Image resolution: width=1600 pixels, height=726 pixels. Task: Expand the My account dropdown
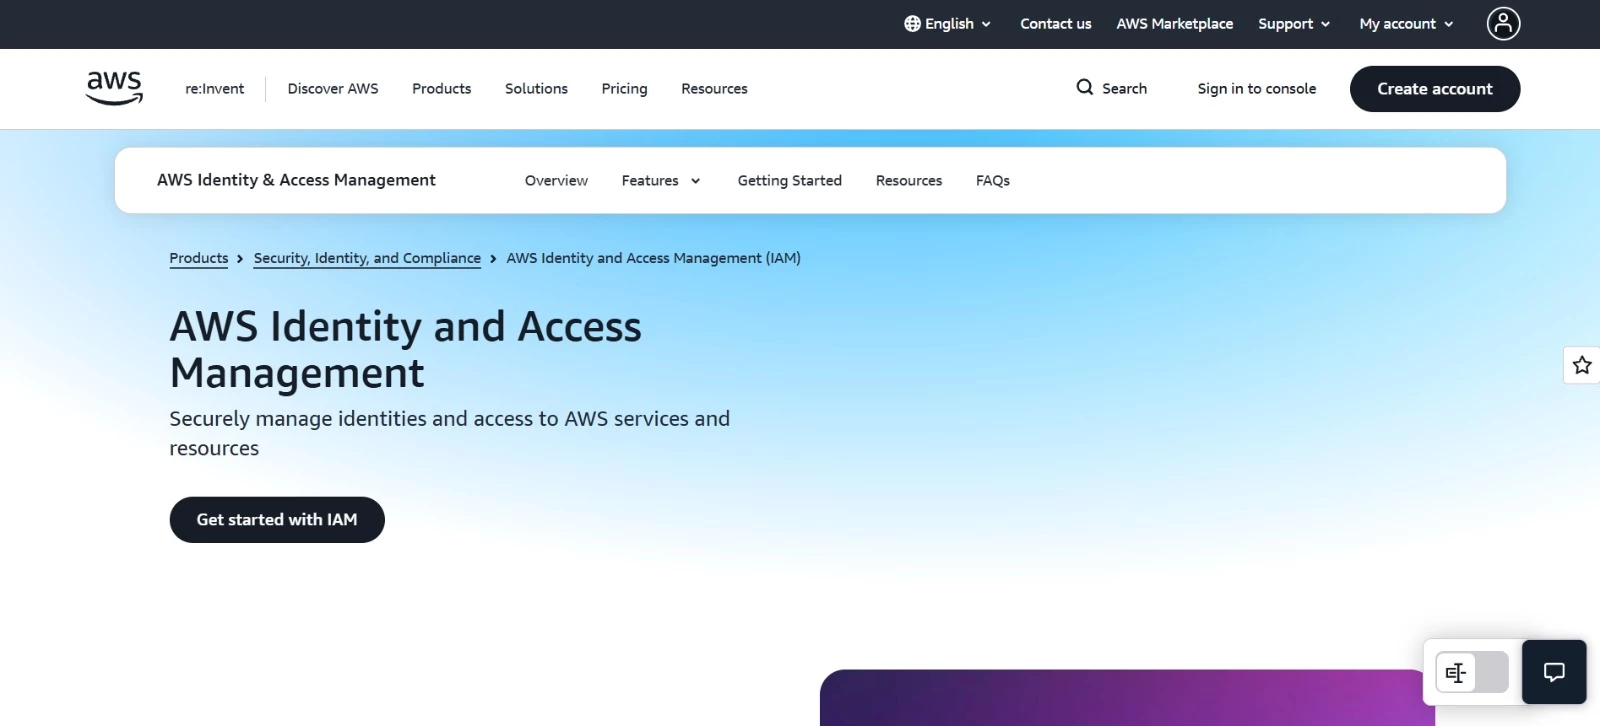1406,24
